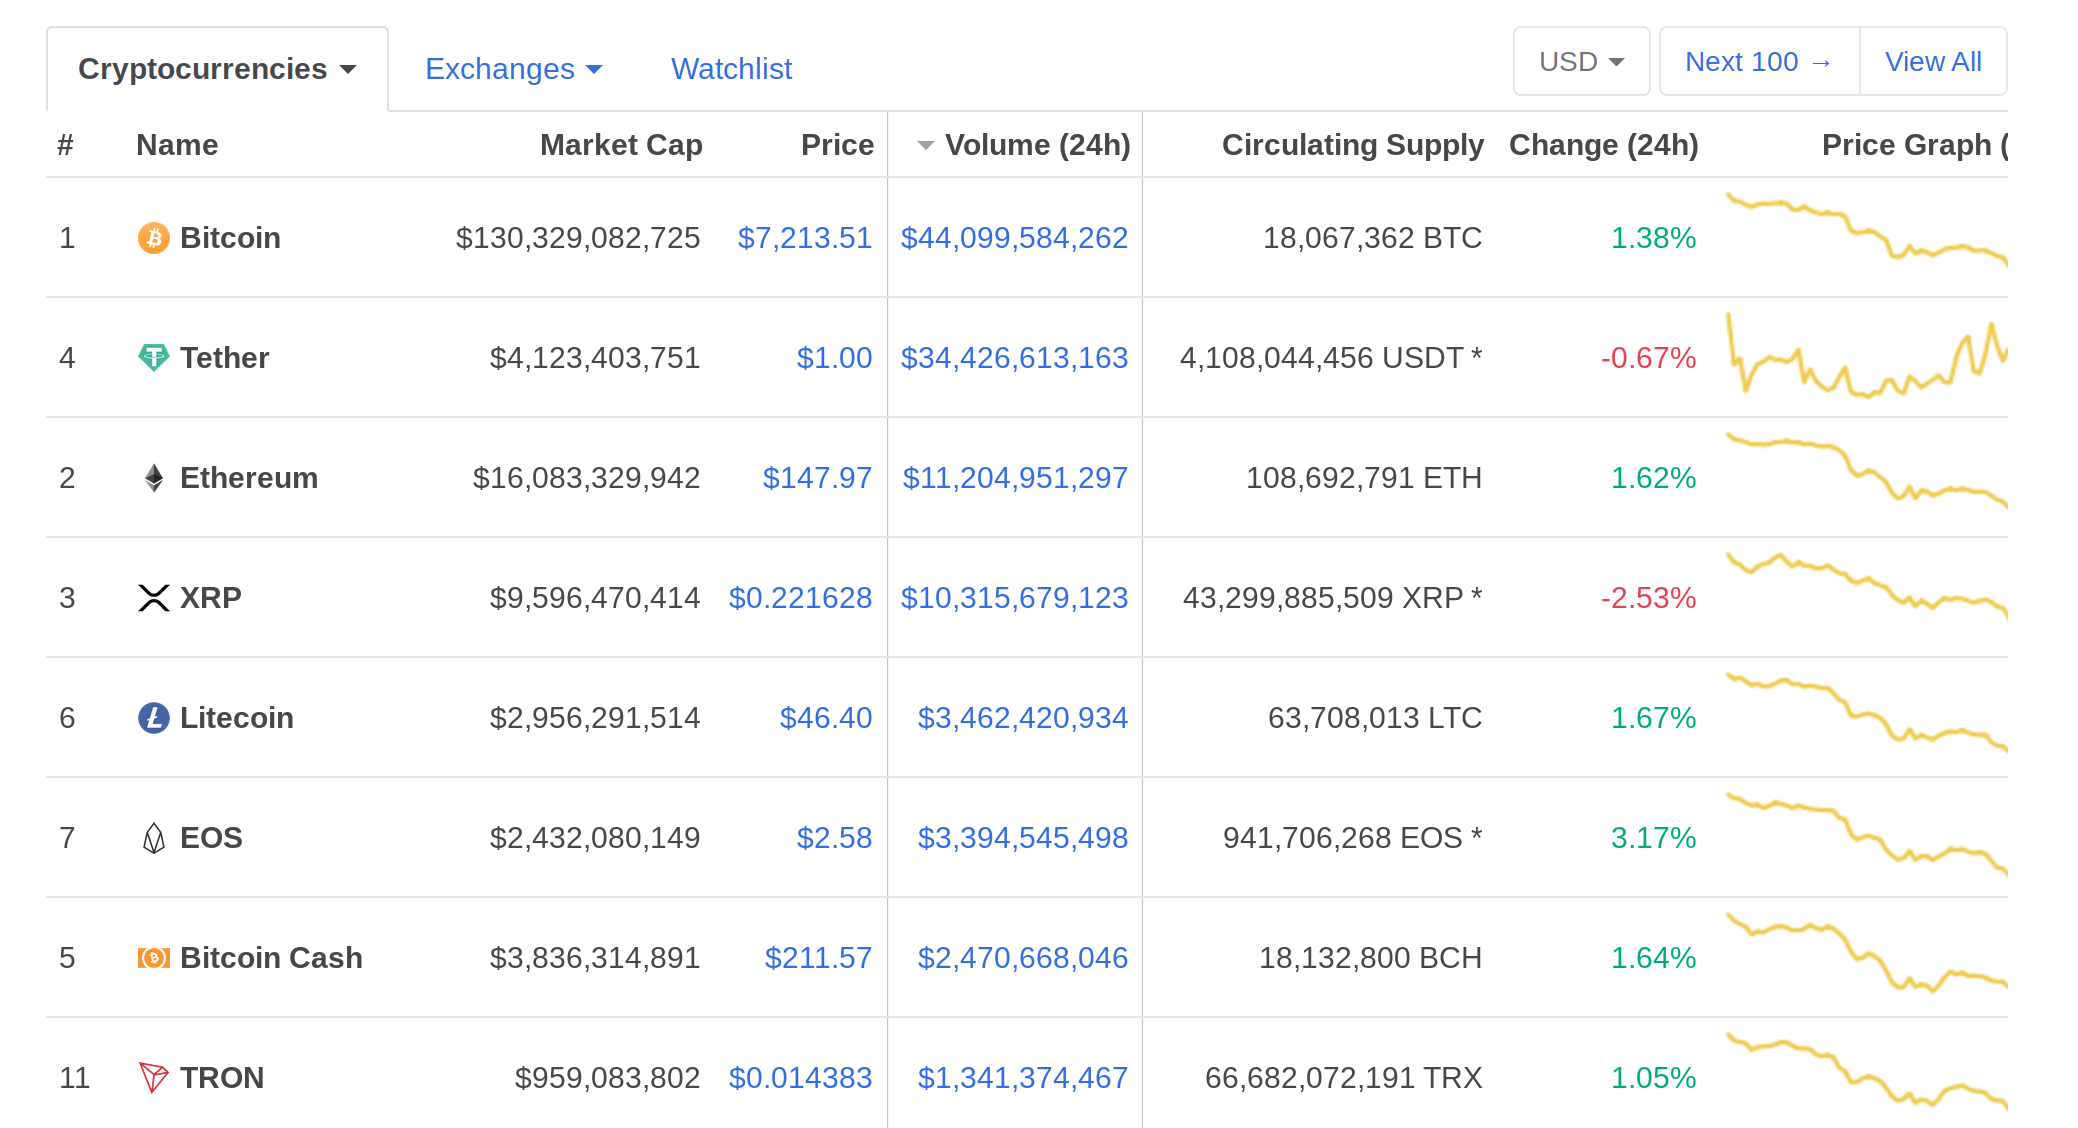Click XRP change -2.53%

coord(1649,598)
